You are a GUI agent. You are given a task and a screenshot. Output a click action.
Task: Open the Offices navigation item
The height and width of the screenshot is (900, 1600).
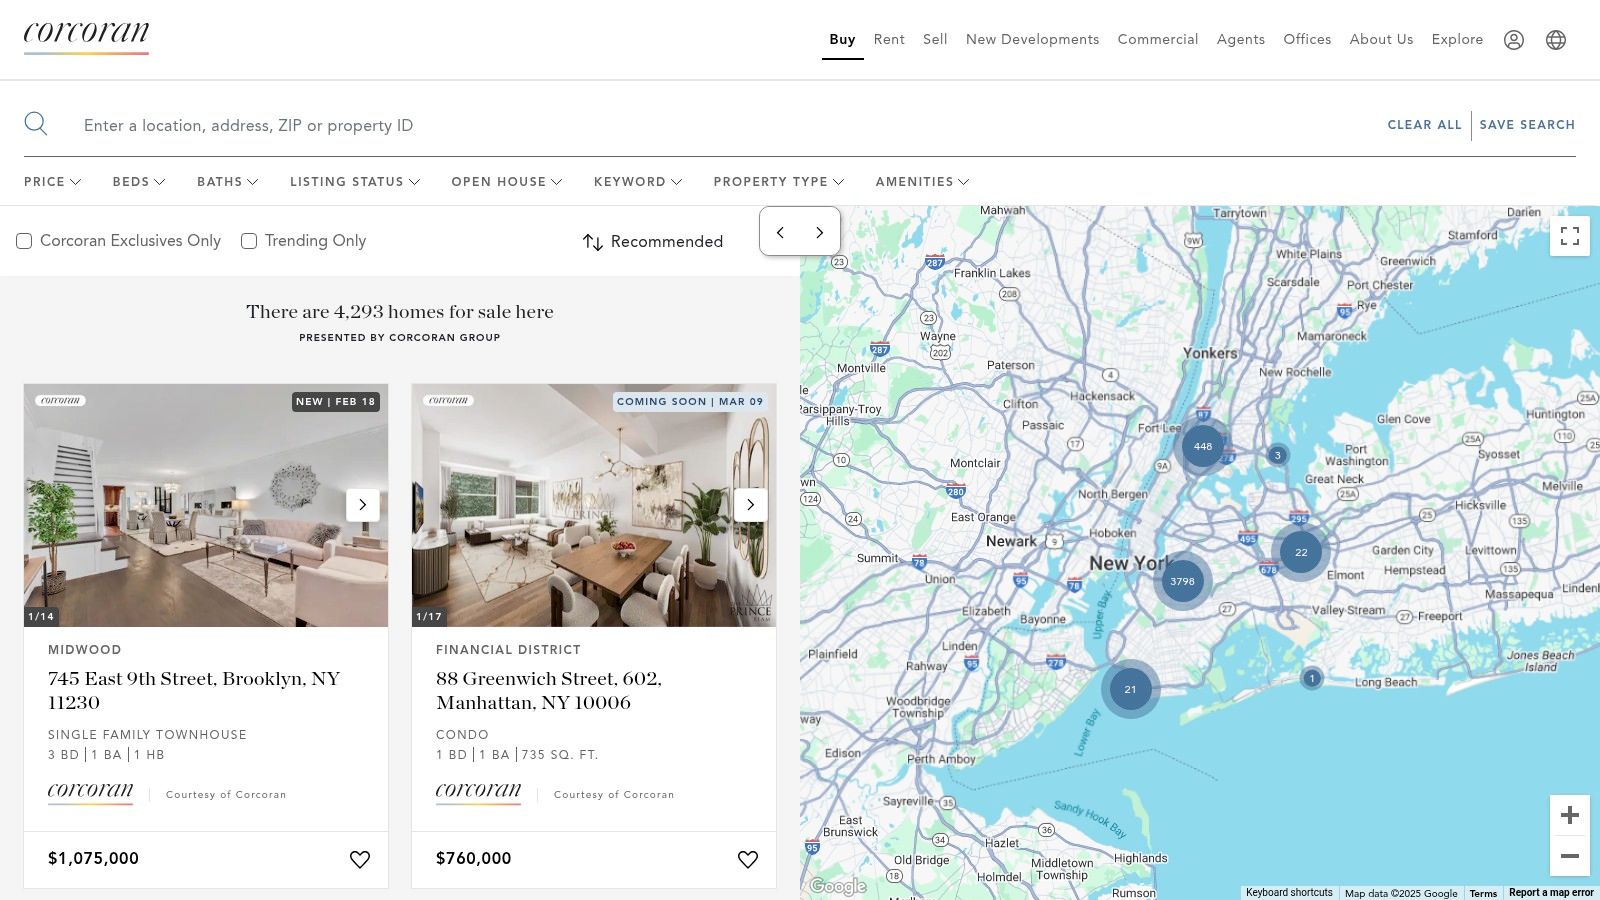coord(1307,40)
